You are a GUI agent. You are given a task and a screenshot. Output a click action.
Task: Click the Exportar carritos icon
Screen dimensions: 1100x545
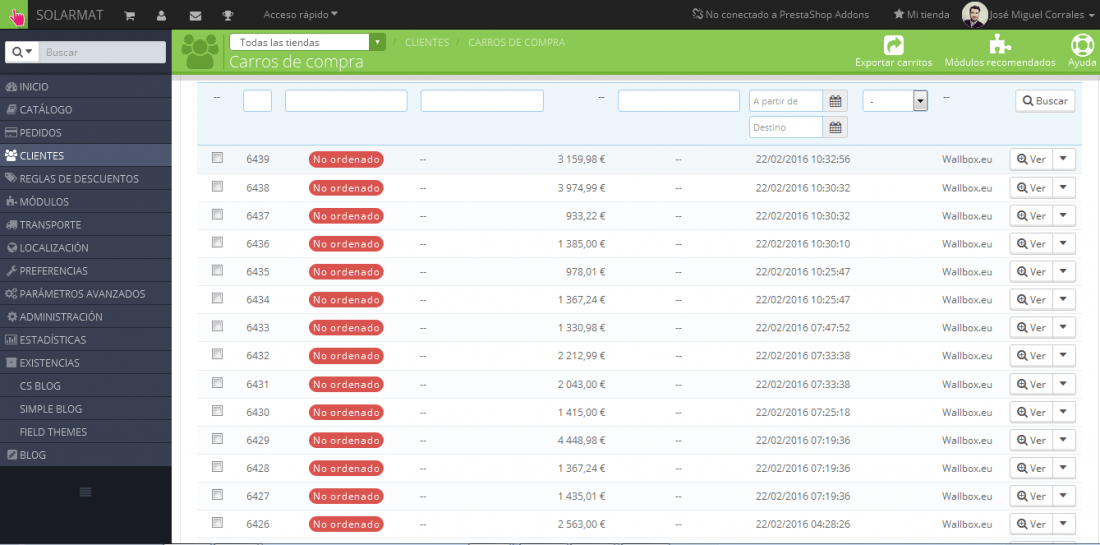(x=894, y=45)
